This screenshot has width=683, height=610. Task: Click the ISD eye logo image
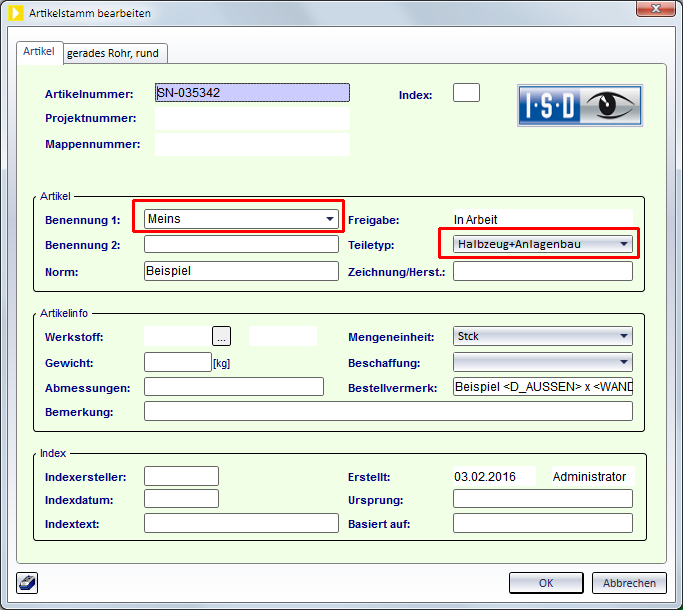(x=580, y=106)
